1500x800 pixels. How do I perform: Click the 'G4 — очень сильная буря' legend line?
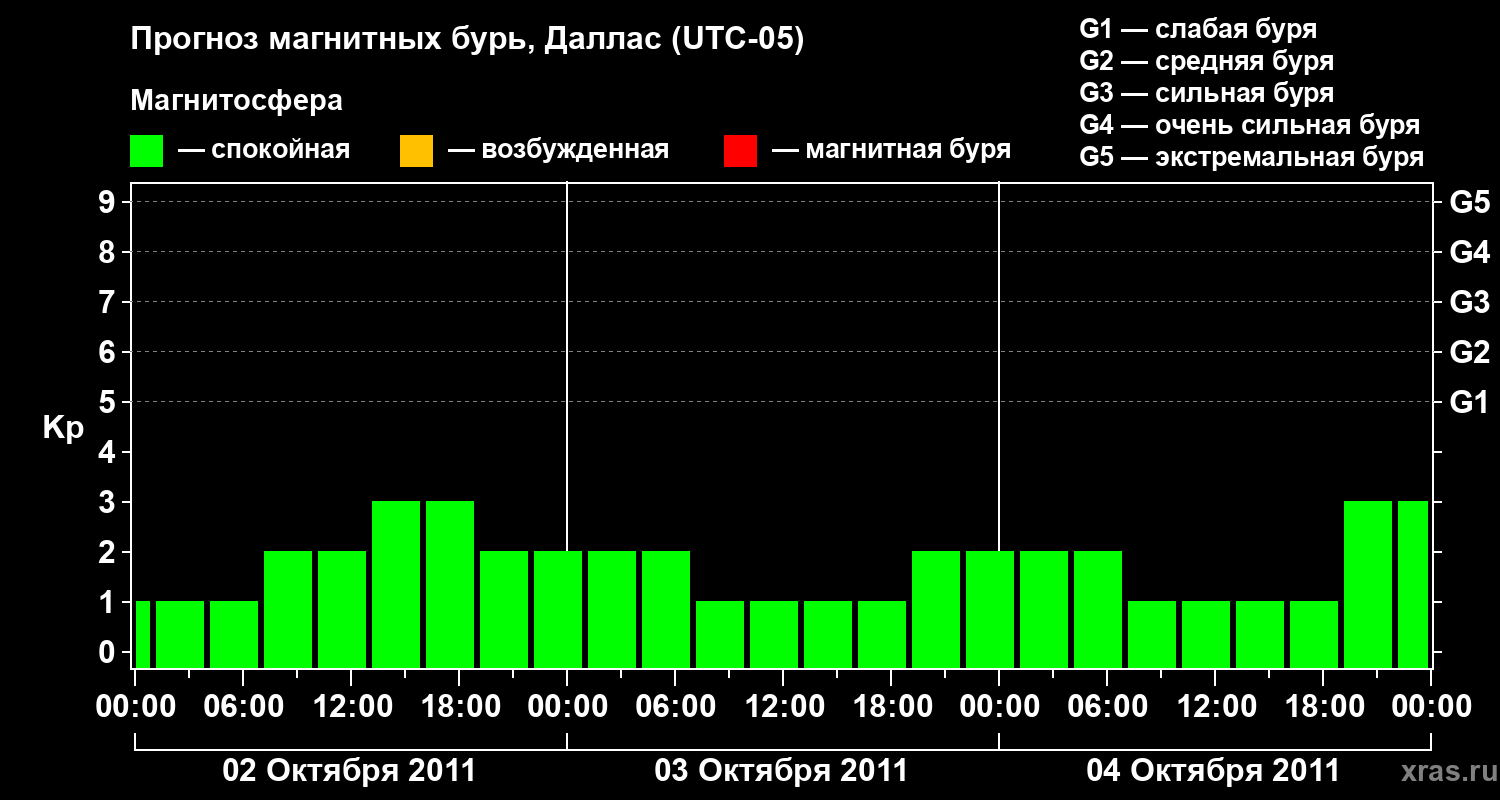1250,125
